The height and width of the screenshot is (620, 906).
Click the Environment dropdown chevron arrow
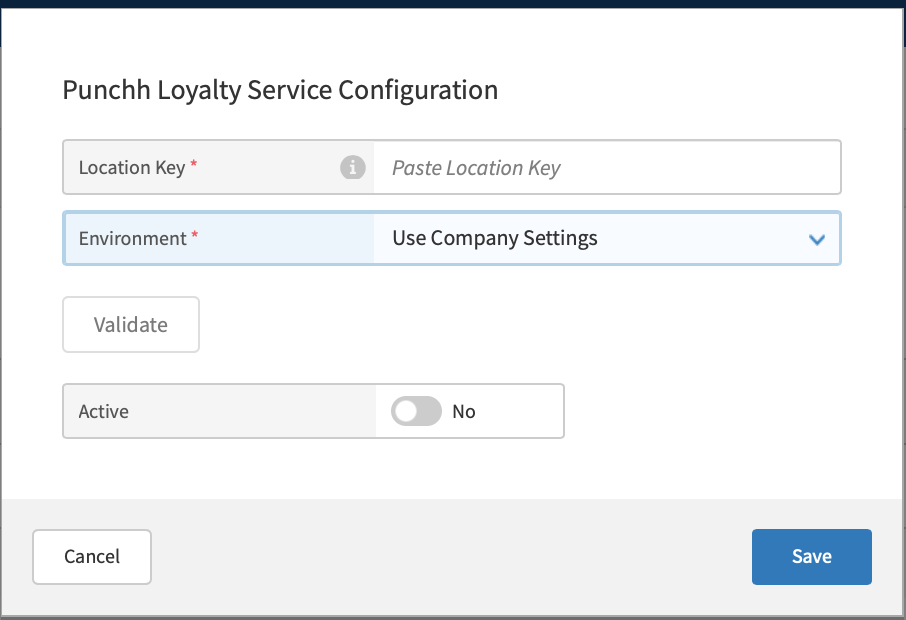click(816, 239)
